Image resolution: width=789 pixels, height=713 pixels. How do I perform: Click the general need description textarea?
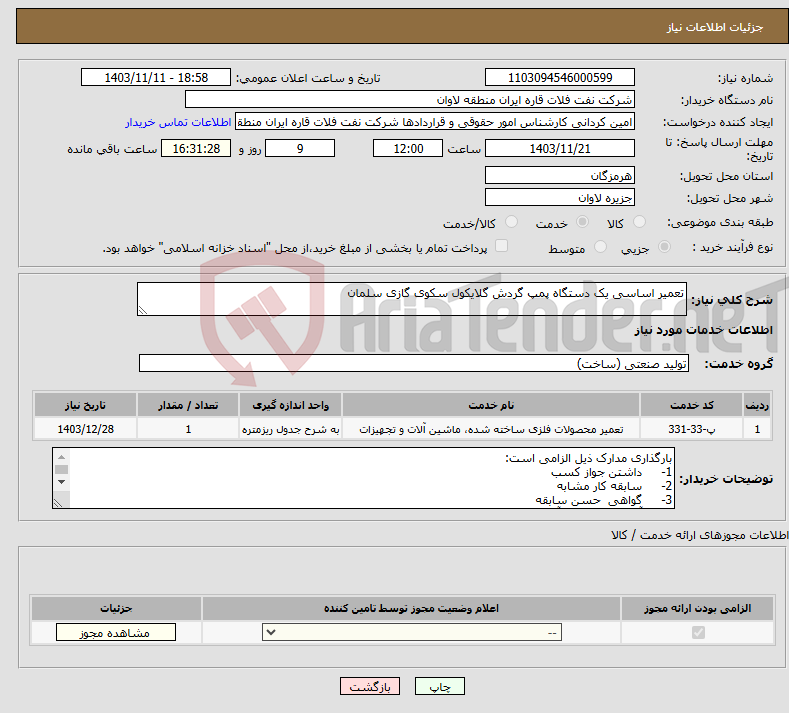click(412, 299)
